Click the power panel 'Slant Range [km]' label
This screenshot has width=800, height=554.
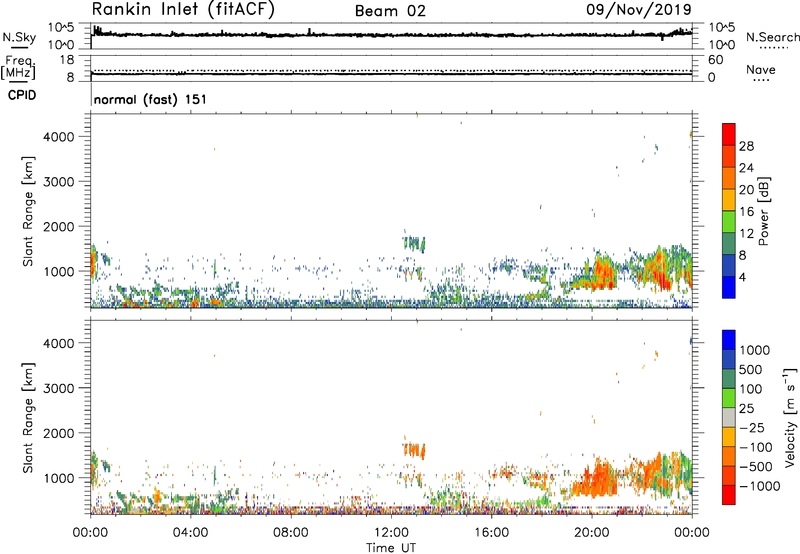pos(28,211)
